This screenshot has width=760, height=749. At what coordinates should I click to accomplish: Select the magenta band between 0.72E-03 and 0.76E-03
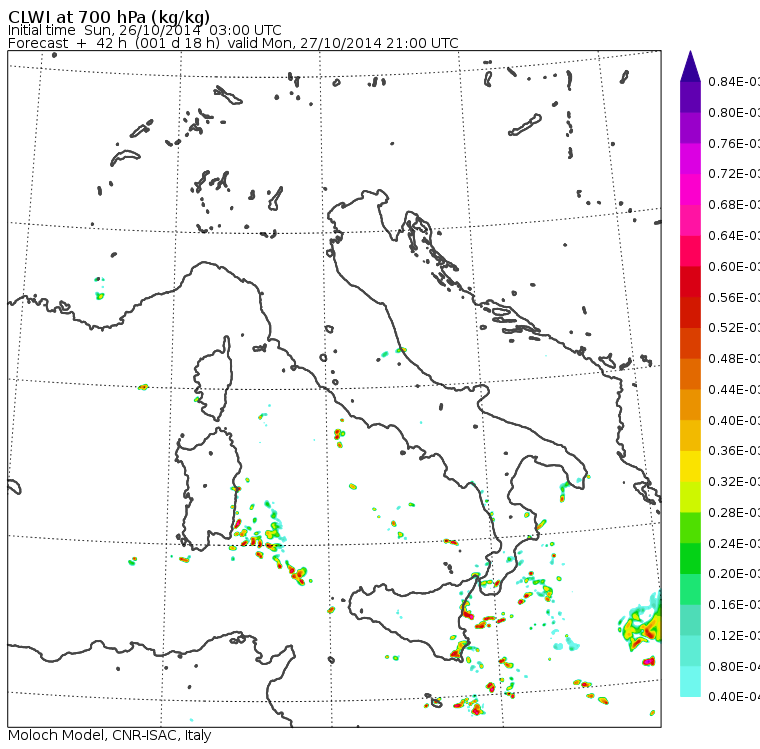click(x=690, y=159)
